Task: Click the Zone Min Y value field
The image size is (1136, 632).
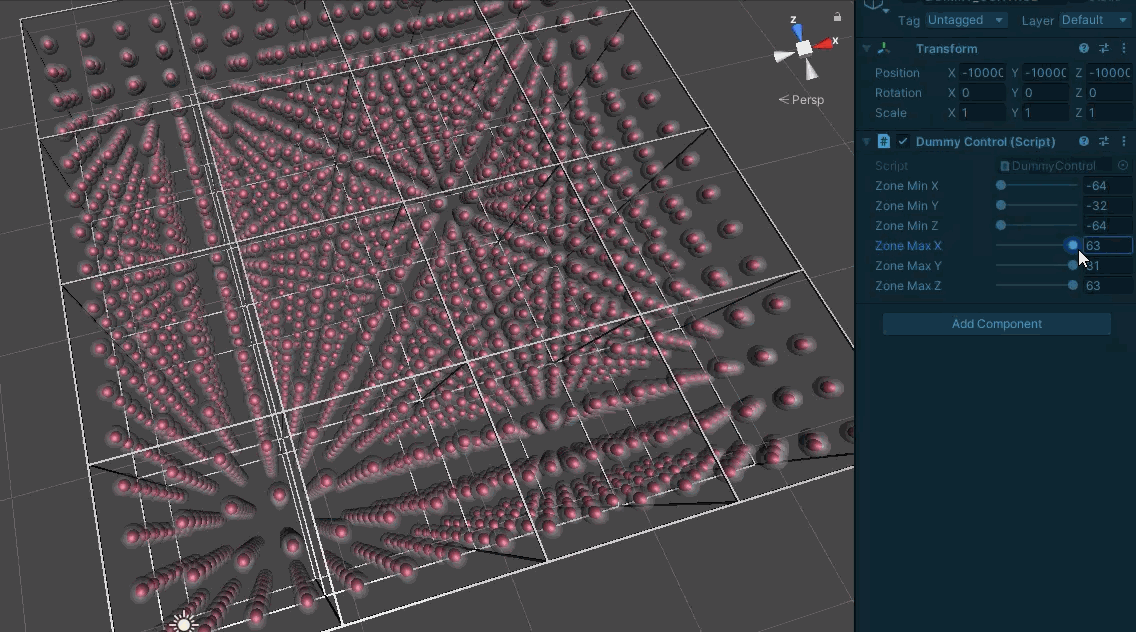Action: coord(1108,206)
